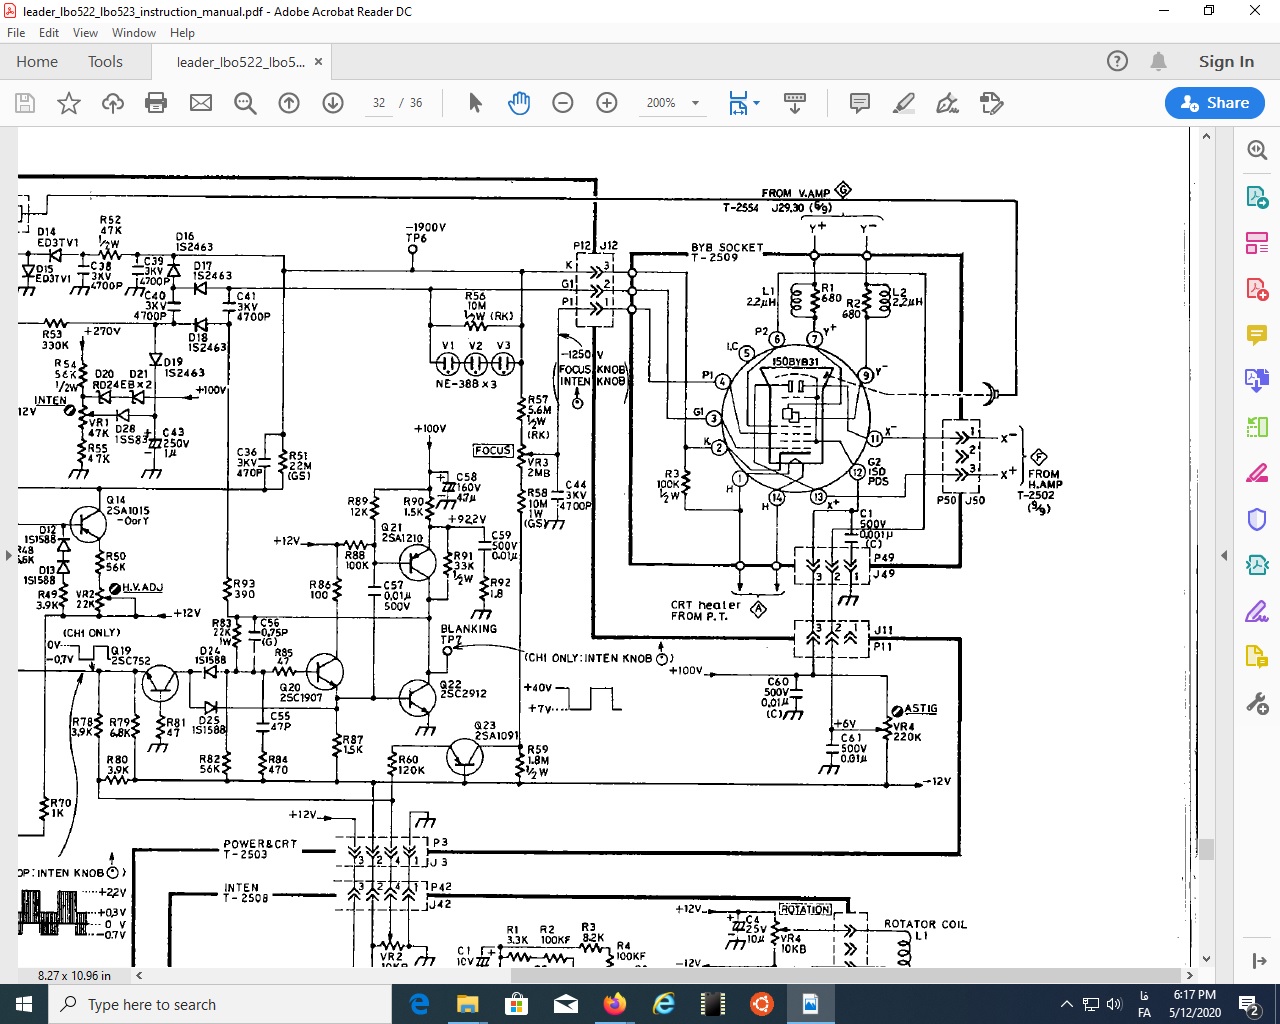Open File Explorer from the taskbar
1280x1024 pixels.
click(468, 1004)
